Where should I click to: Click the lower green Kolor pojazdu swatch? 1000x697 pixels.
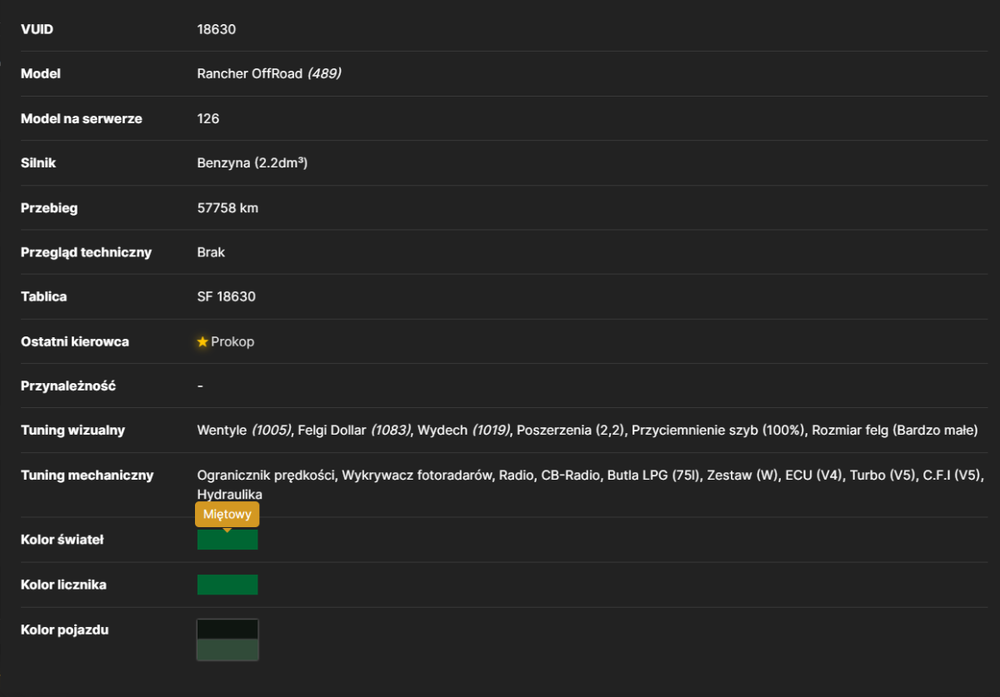click(227, 650)
